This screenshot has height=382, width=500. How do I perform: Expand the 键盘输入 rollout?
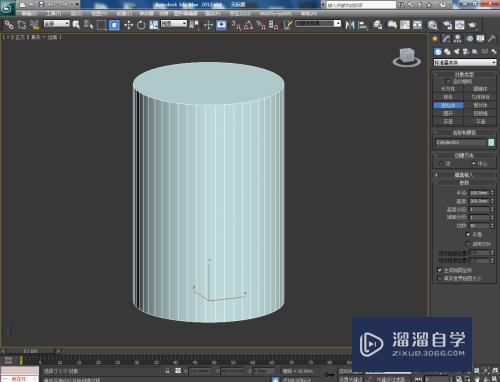[465, 175]
